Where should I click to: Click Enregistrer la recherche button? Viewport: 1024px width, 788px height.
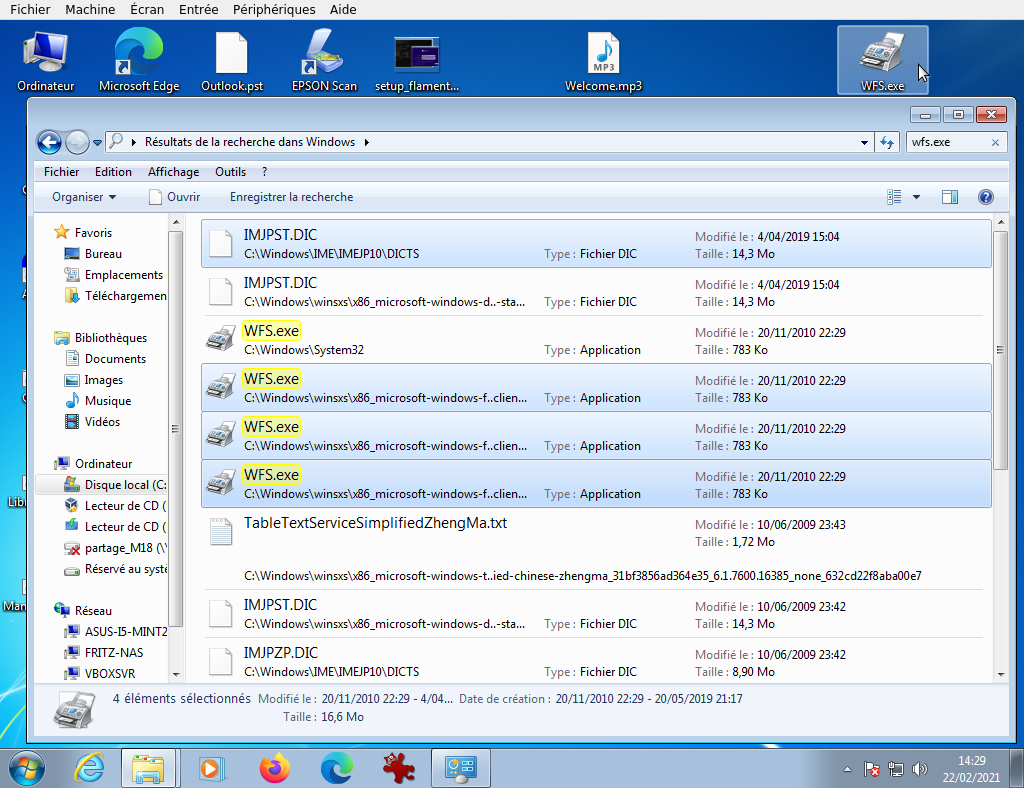(x=291, y=197)
